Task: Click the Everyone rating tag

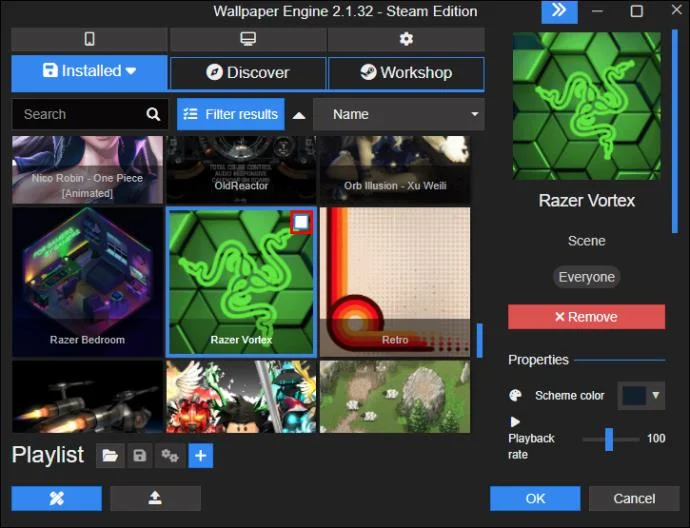Action: click(x=587, y=277)
